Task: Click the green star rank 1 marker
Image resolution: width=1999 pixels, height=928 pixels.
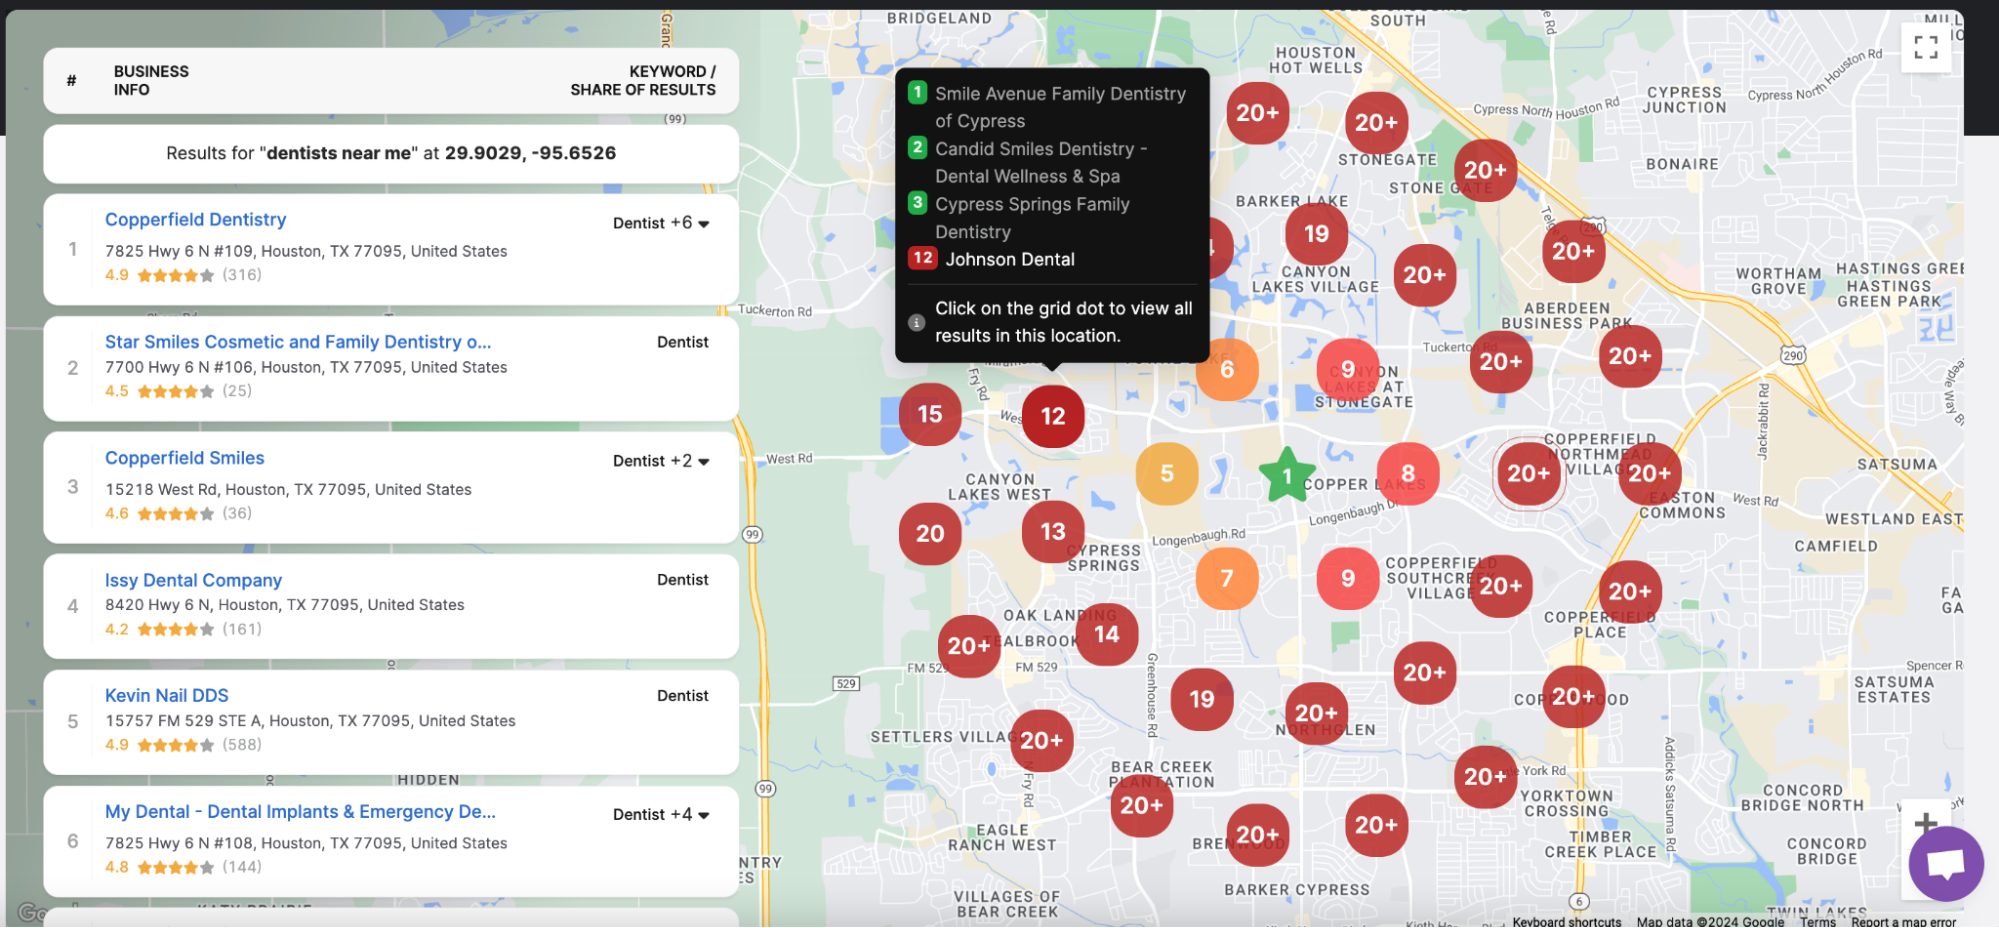Action: click(x=1286, y=476)
